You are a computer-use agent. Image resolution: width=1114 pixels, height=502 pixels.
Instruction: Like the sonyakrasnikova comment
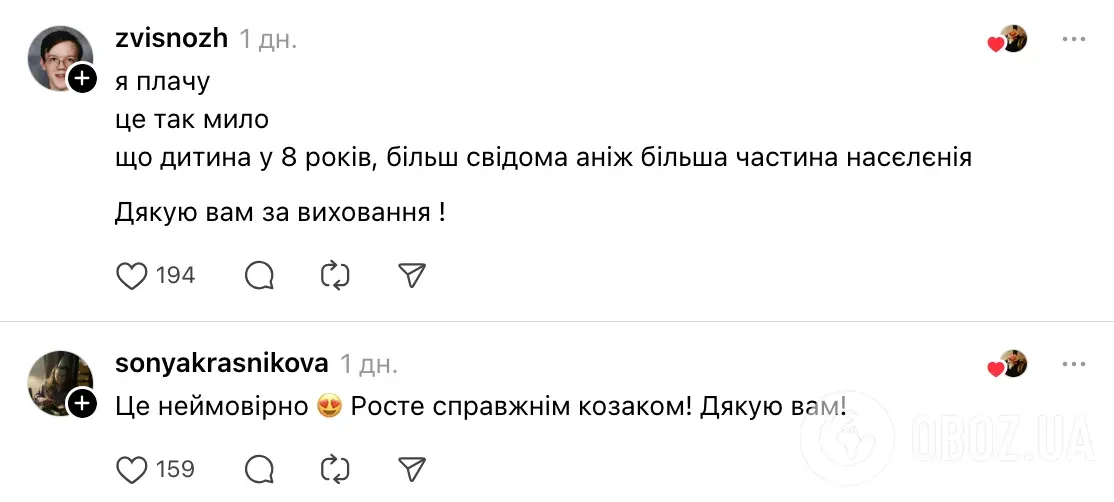(x=132, y=468)
